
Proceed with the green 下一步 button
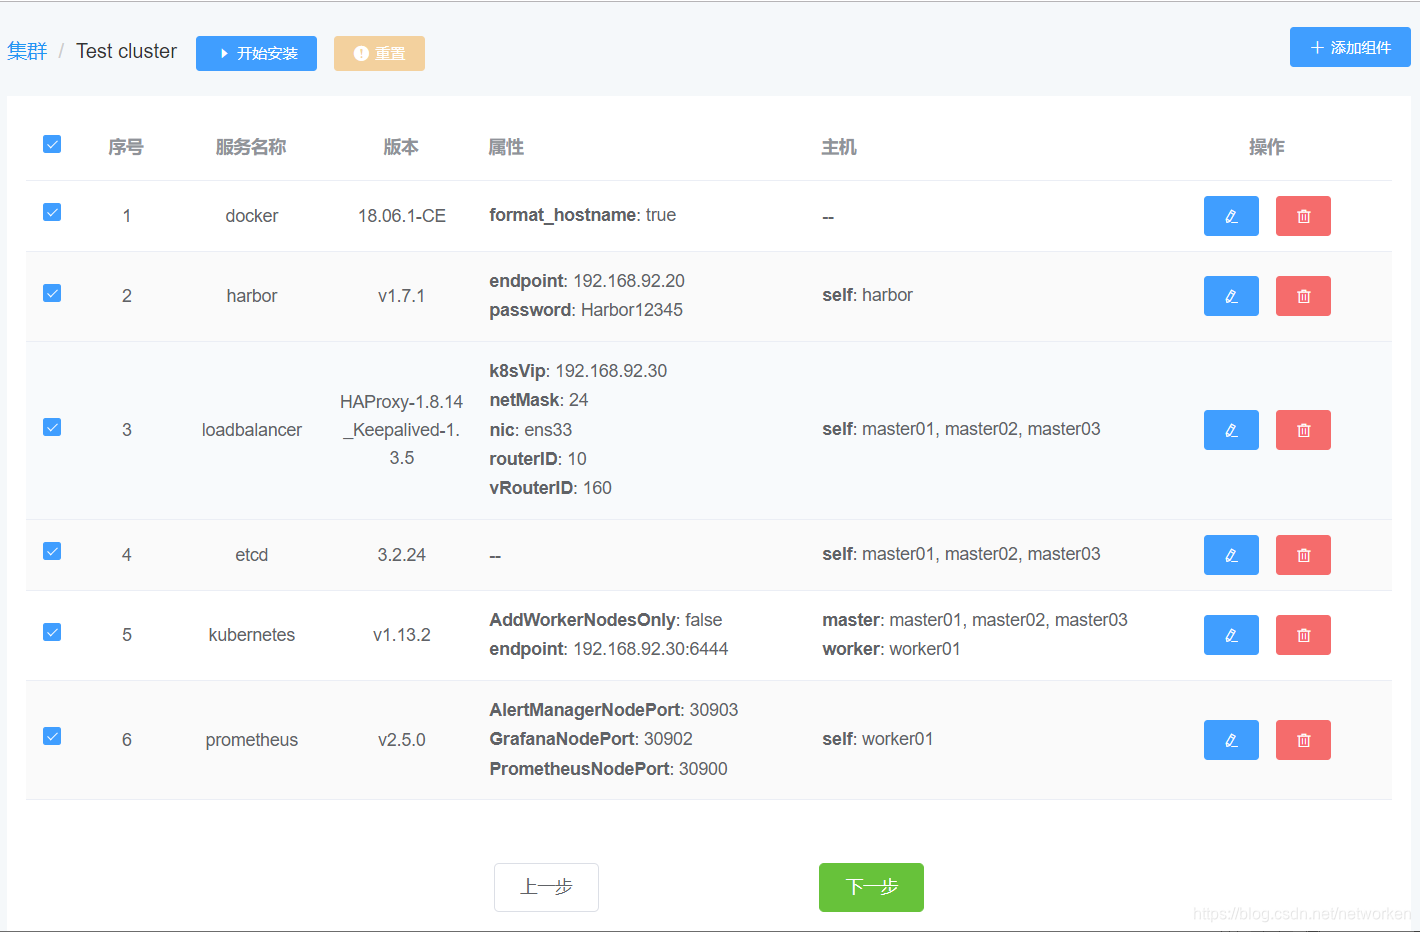[x=871, y=887]
